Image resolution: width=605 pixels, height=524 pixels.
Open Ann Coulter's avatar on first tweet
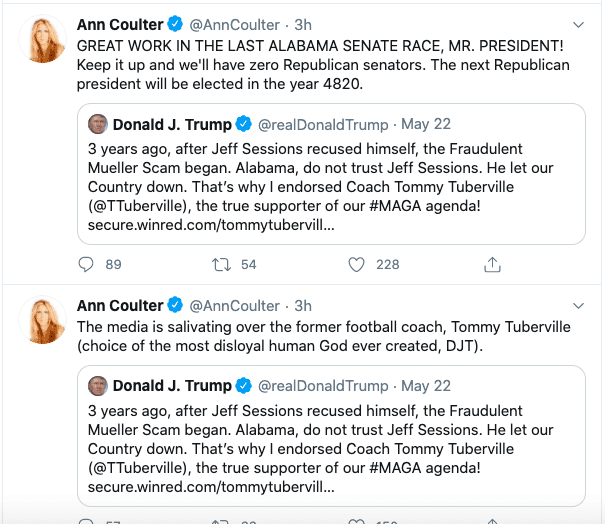pos(43,41)
